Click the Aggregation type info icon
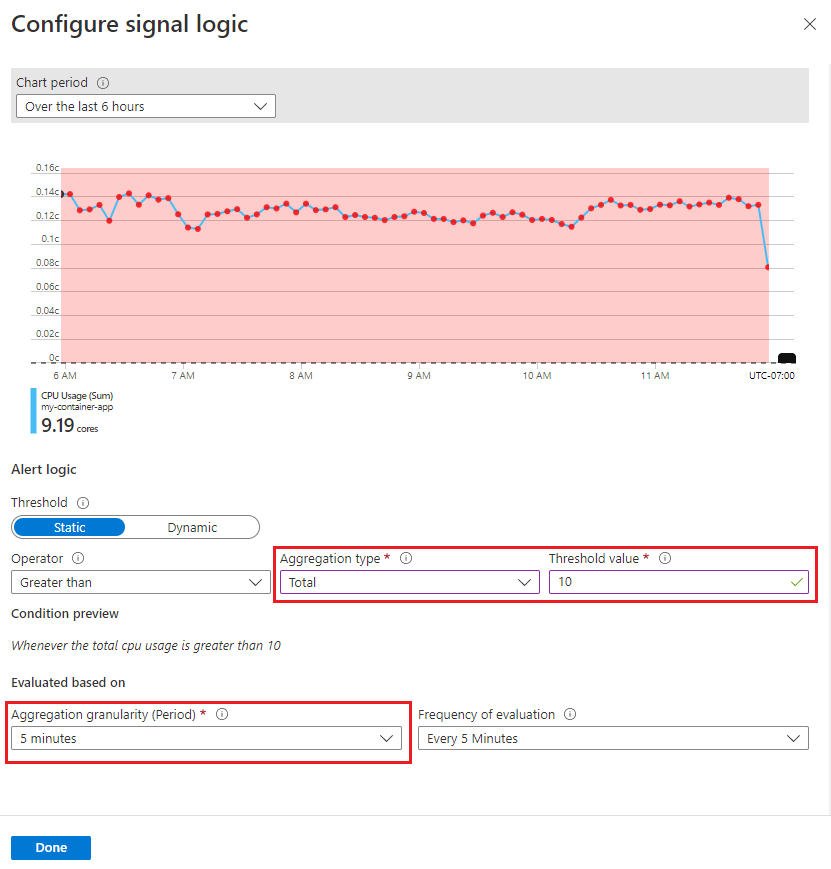The width and height of the screenshot is (831, 869). pyautogui.click(x=406, y=558)
